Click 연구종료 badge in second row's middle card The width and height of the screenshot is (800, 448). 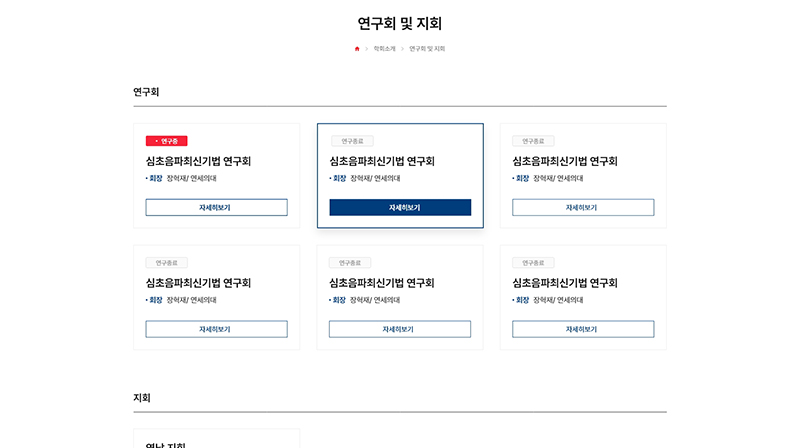[350, 263]
